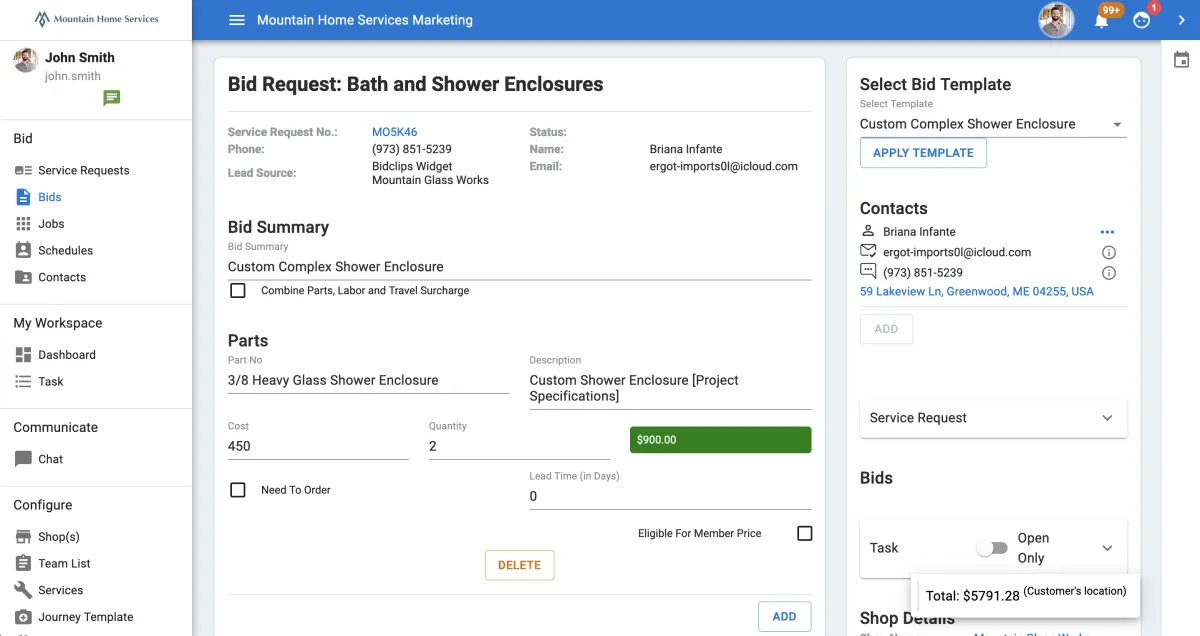Click the Total: $5791.28 label
This screenshot has width=1200, height=636.
(x=973, y=596)
